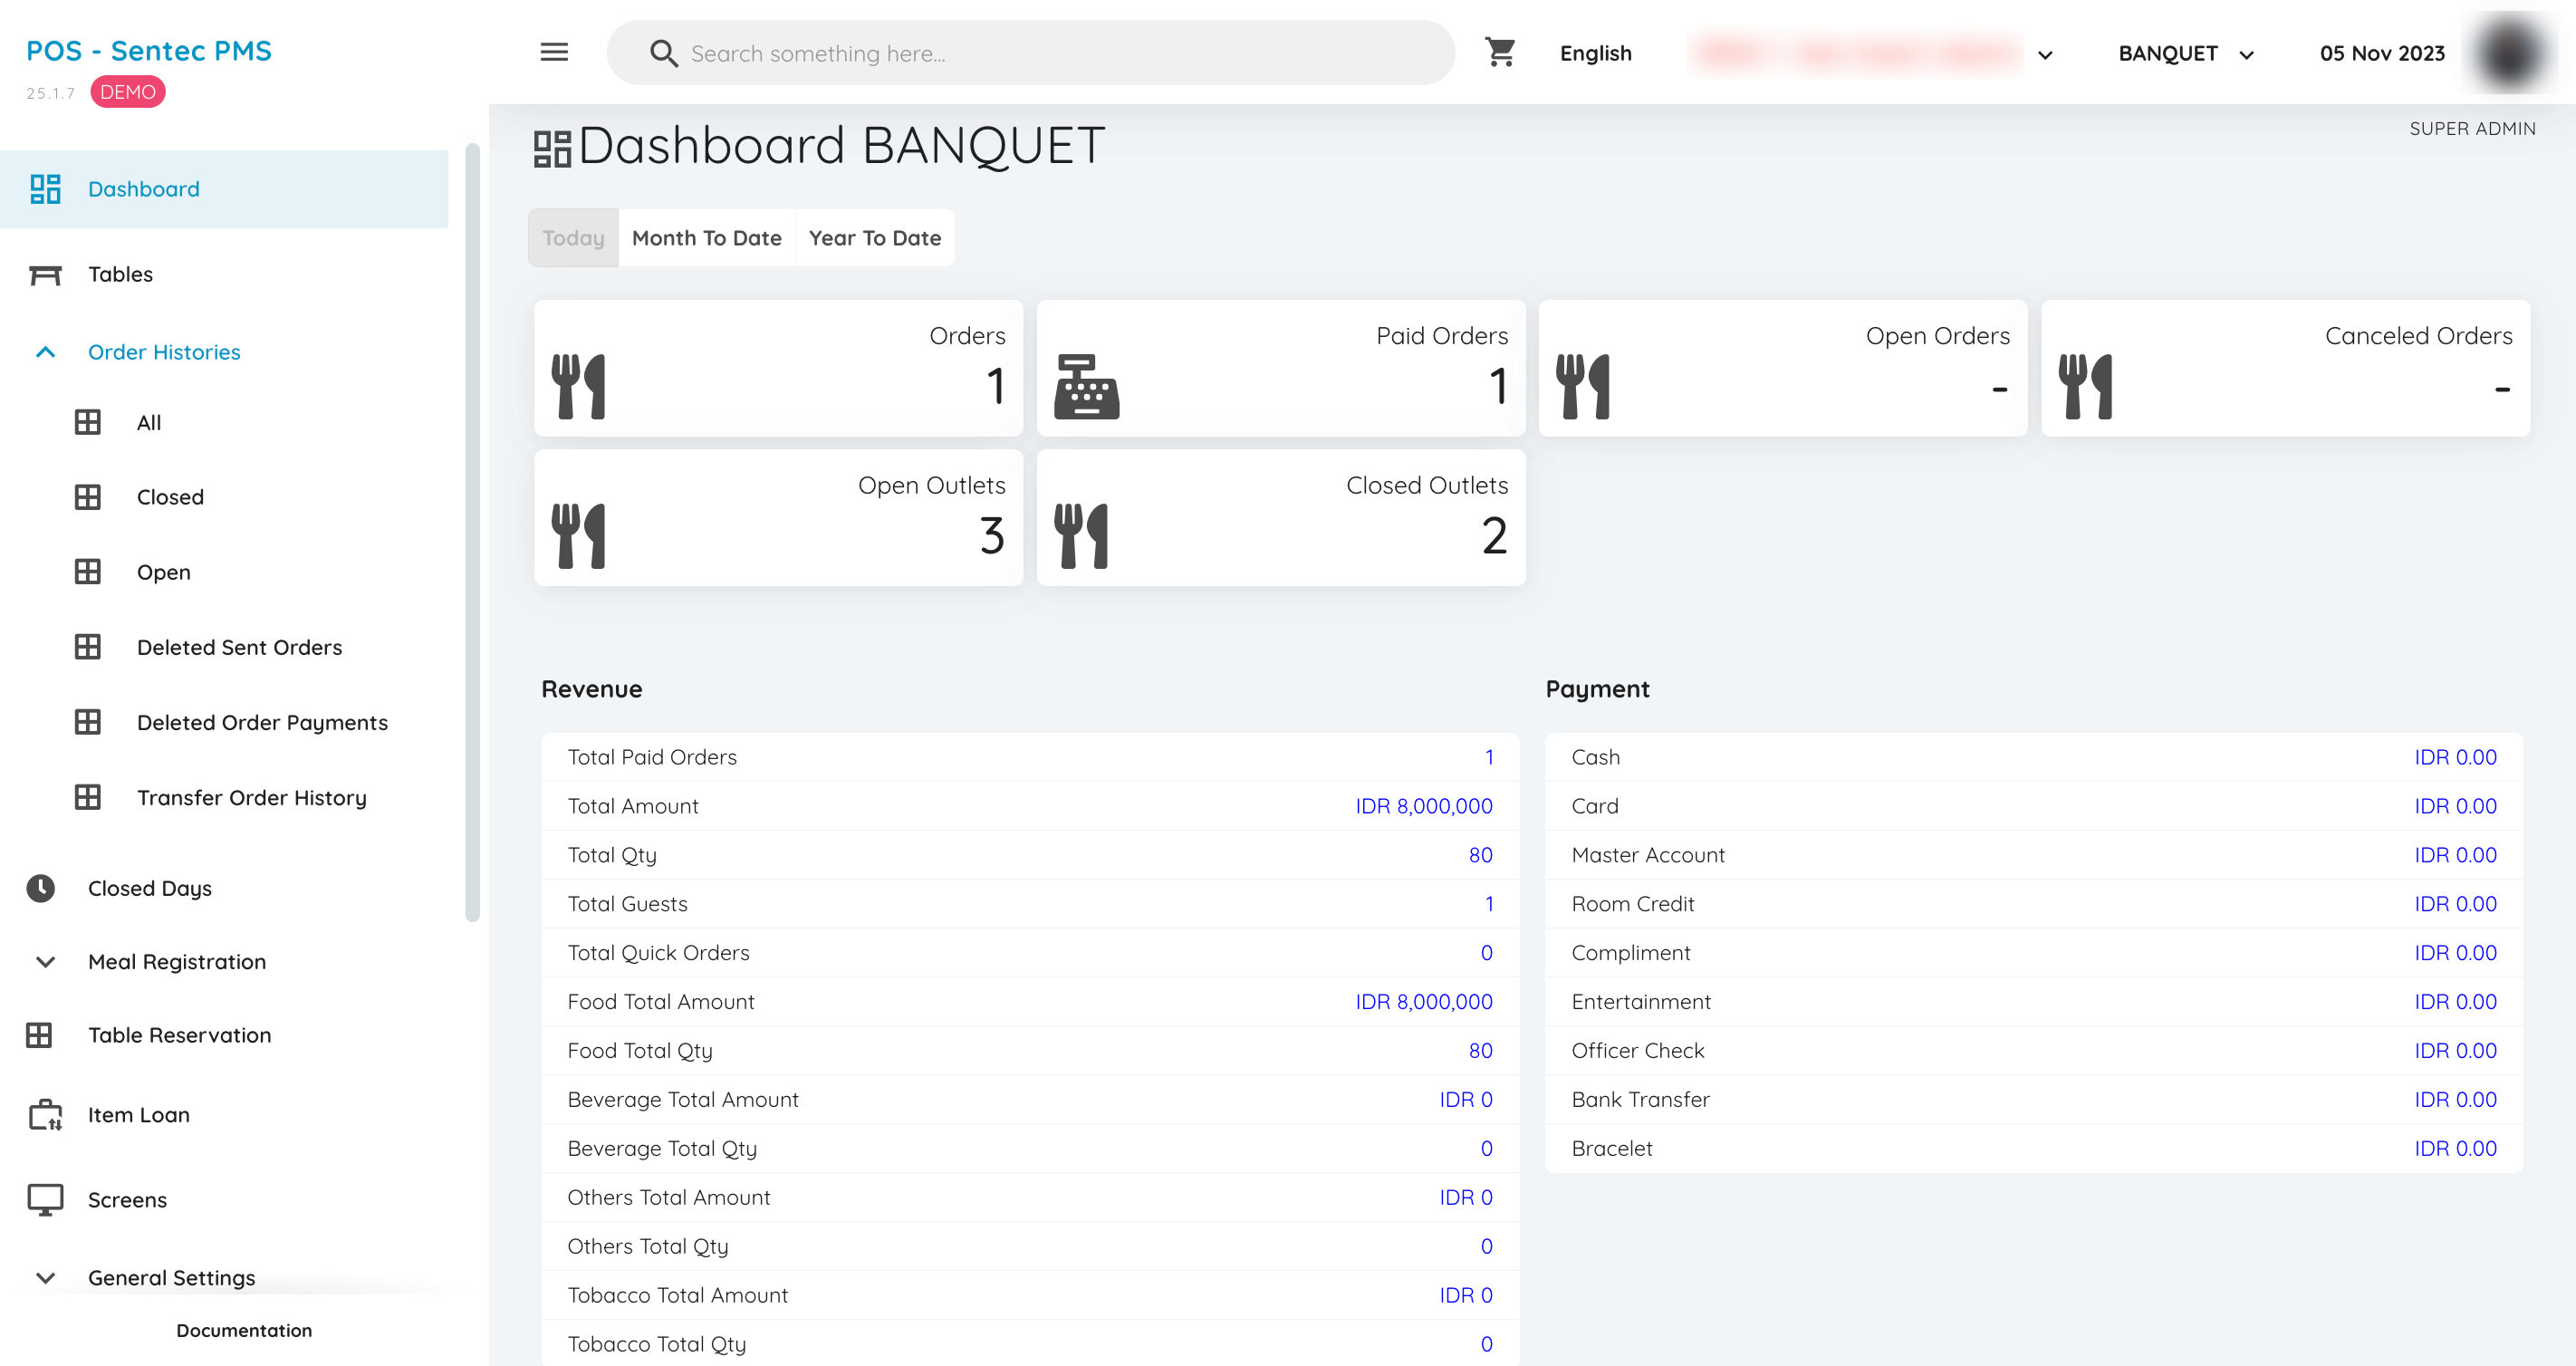Screen dimensions: 2576x1366
Task: Switch to Month To Date tab
Action: click(x=706, y=238)
